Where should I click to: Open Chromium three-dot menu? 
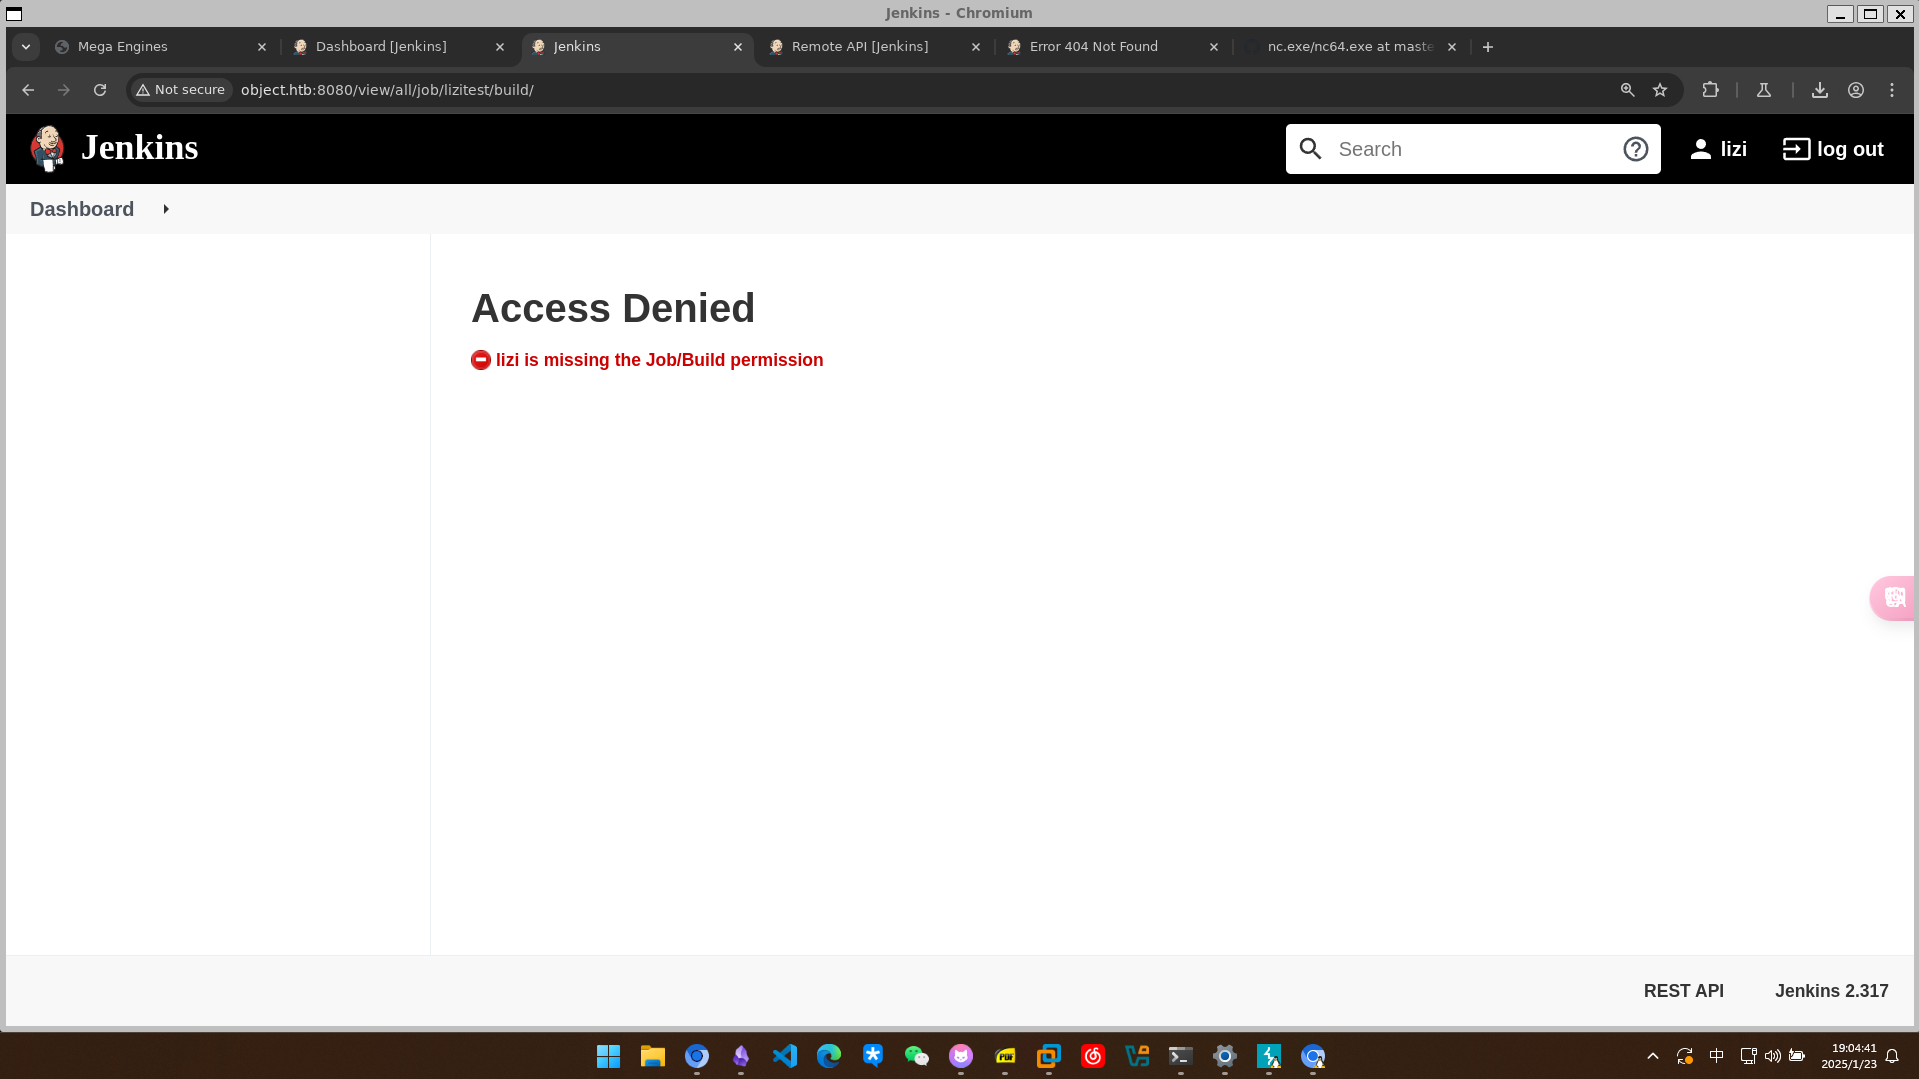click(1891, 90)
